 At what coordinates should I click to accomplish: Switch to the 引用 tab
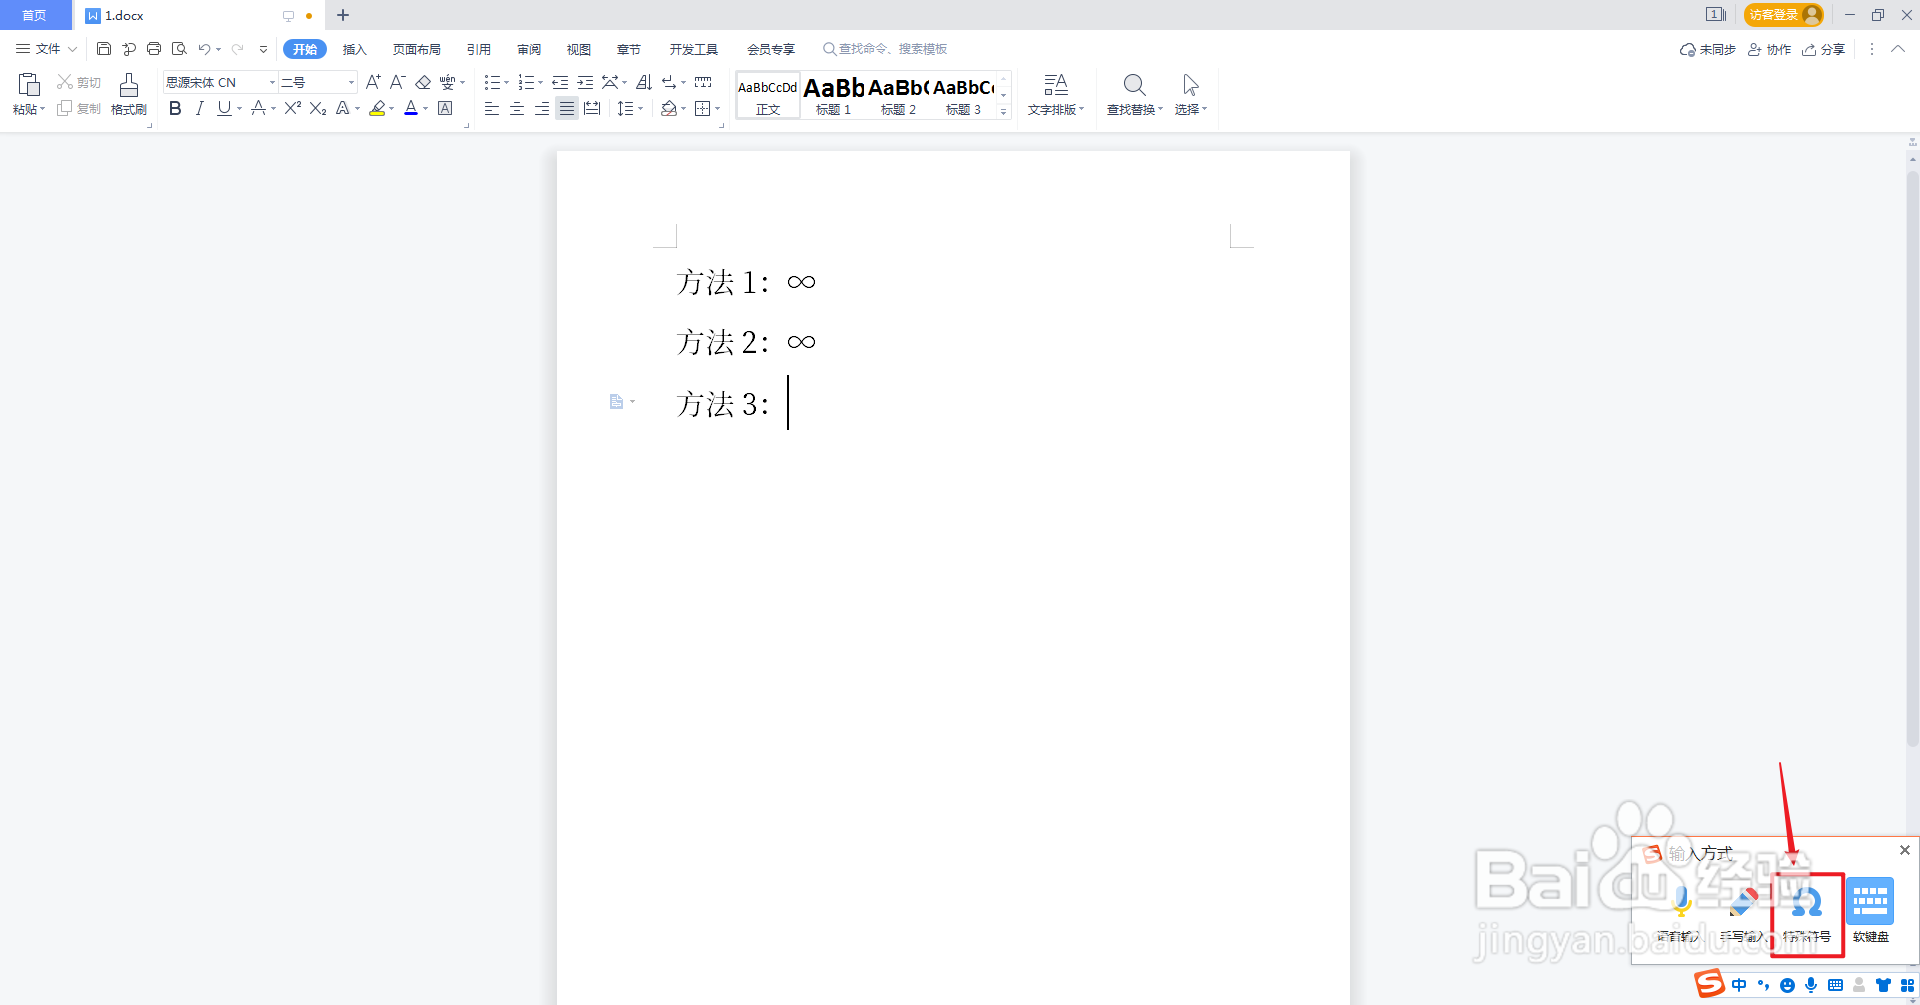479,49
